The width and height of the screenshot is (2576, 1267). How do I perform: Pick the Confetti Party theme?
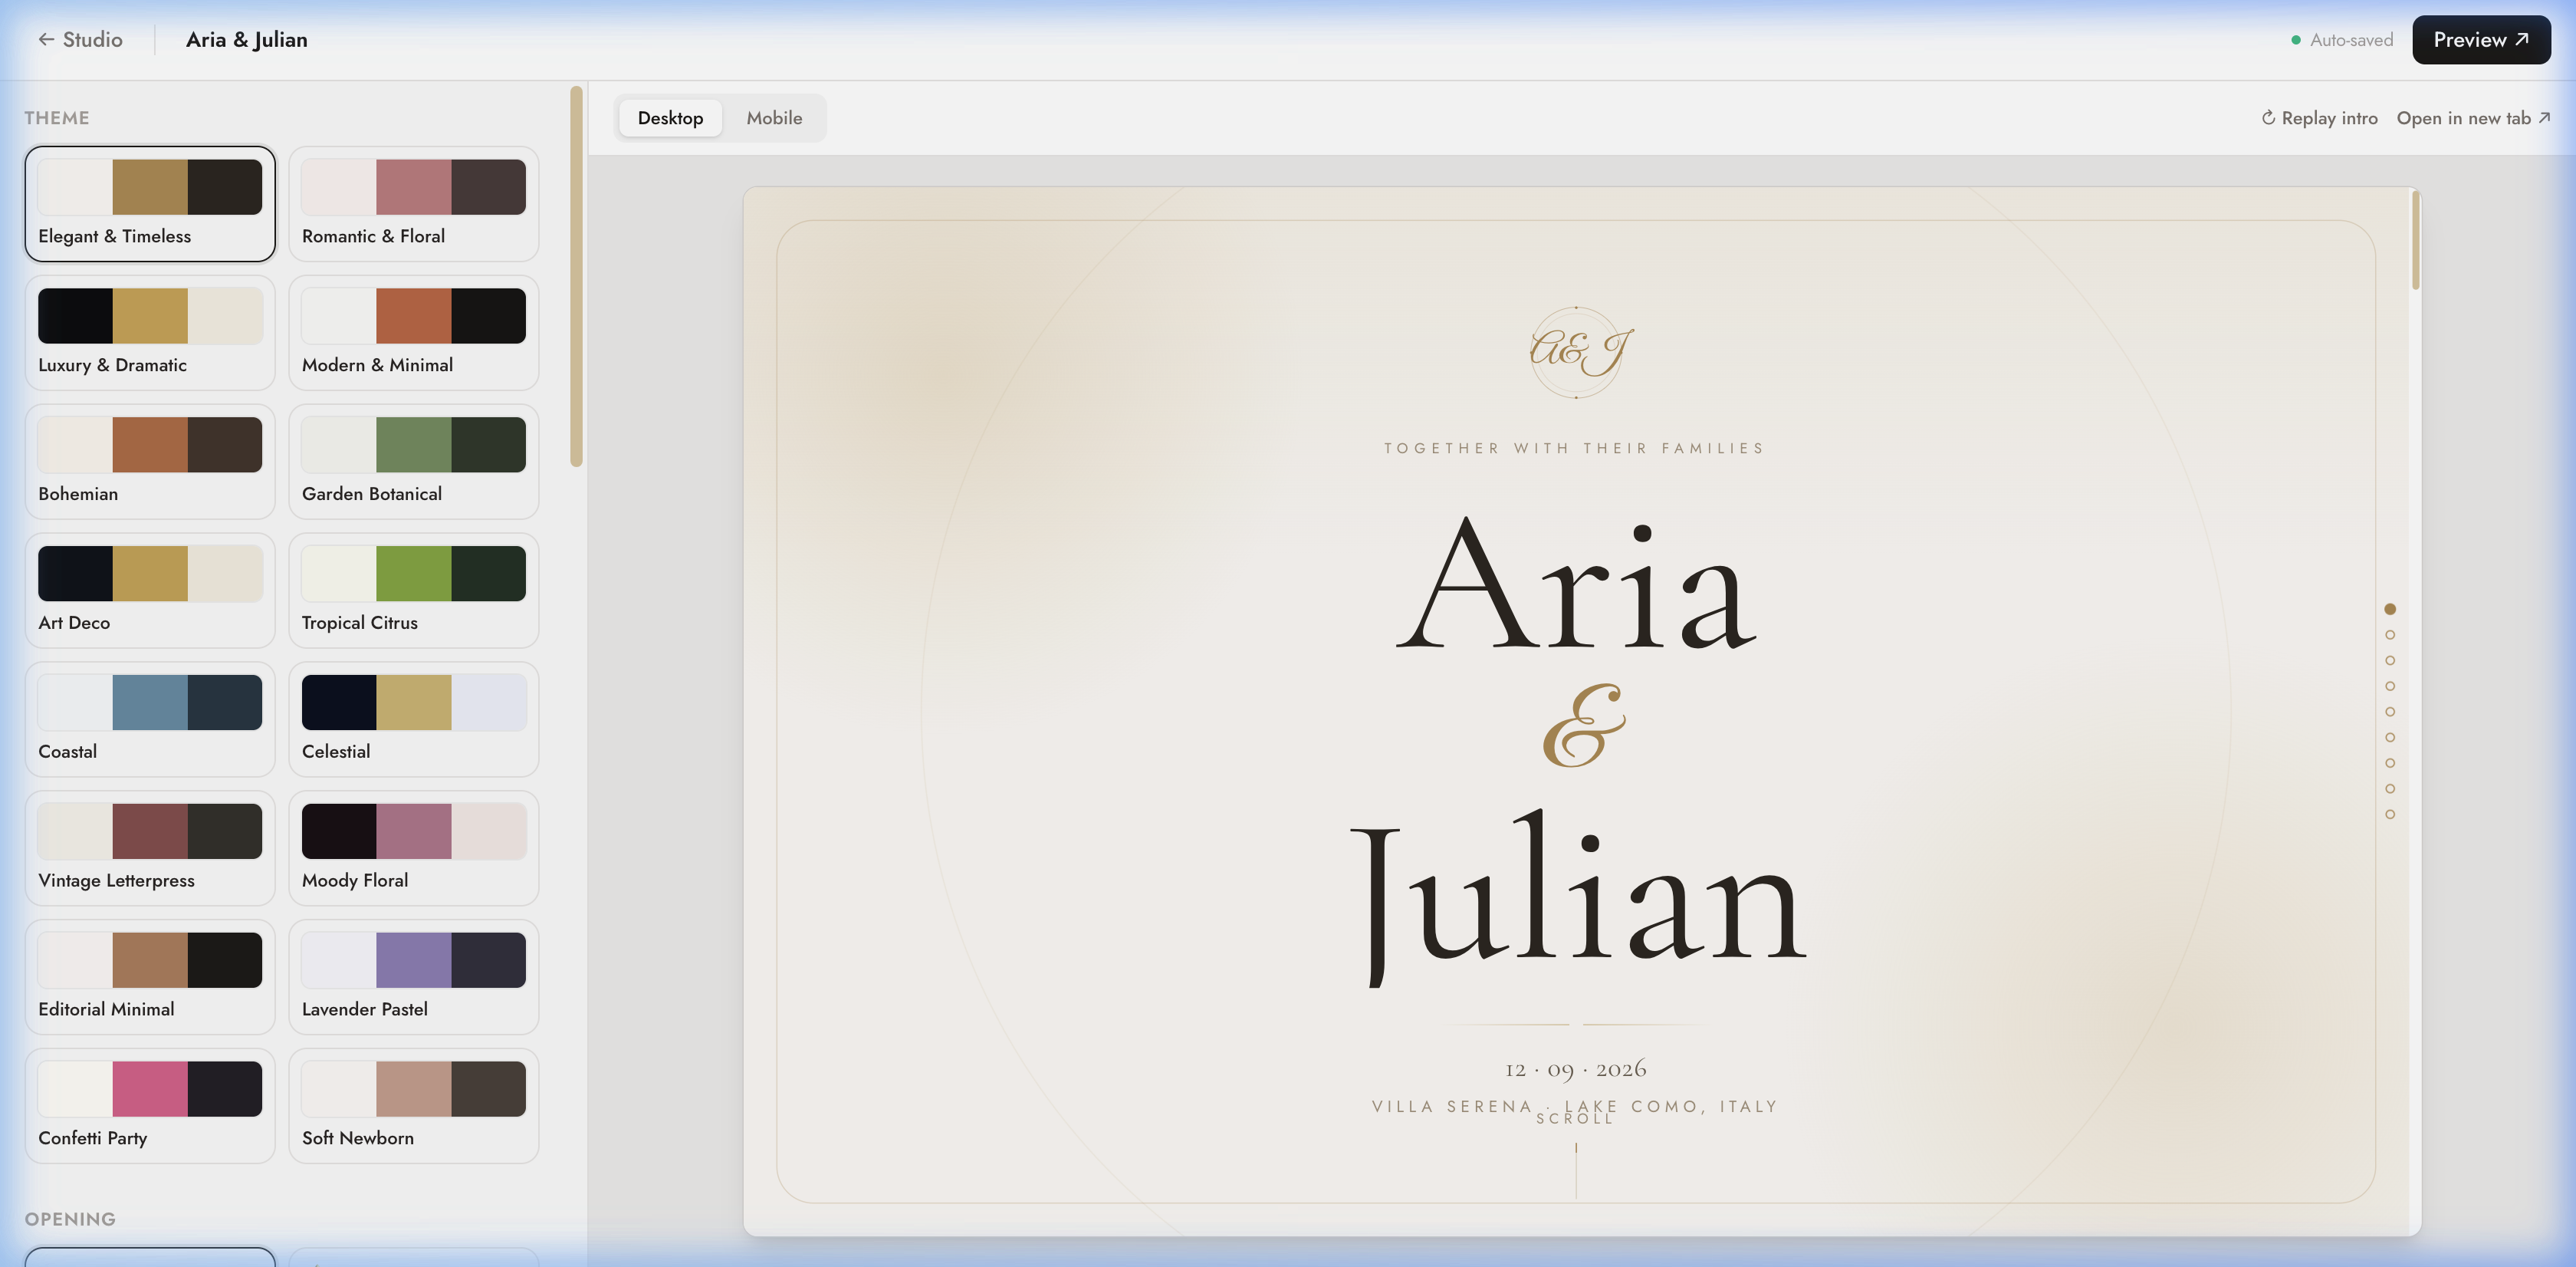150,1106
